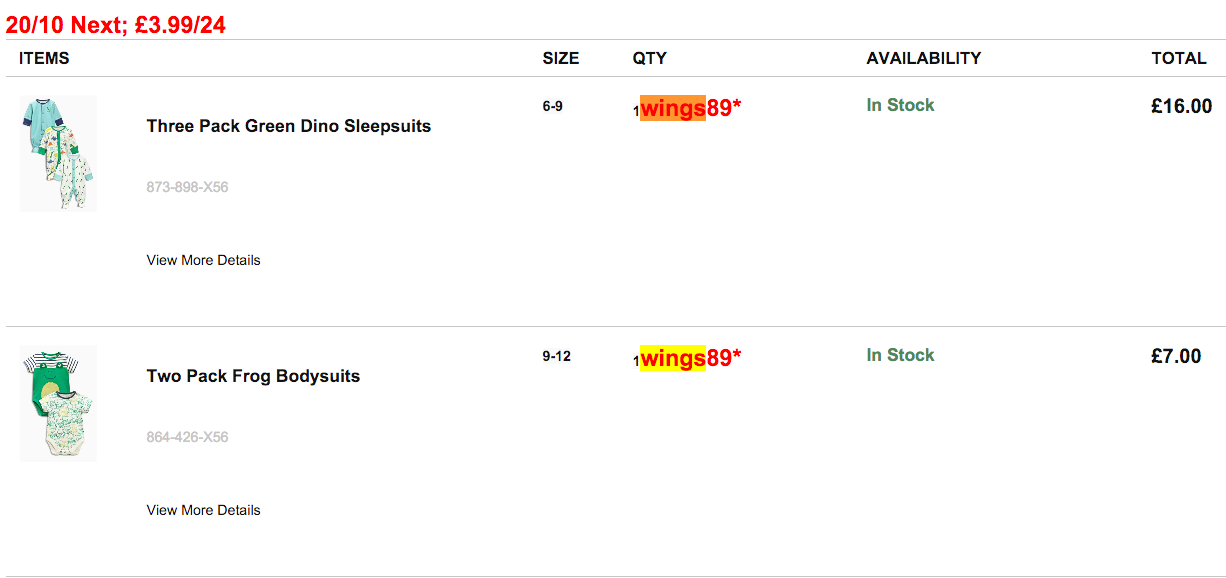Click the £16.00 total price

[1181, 106]
